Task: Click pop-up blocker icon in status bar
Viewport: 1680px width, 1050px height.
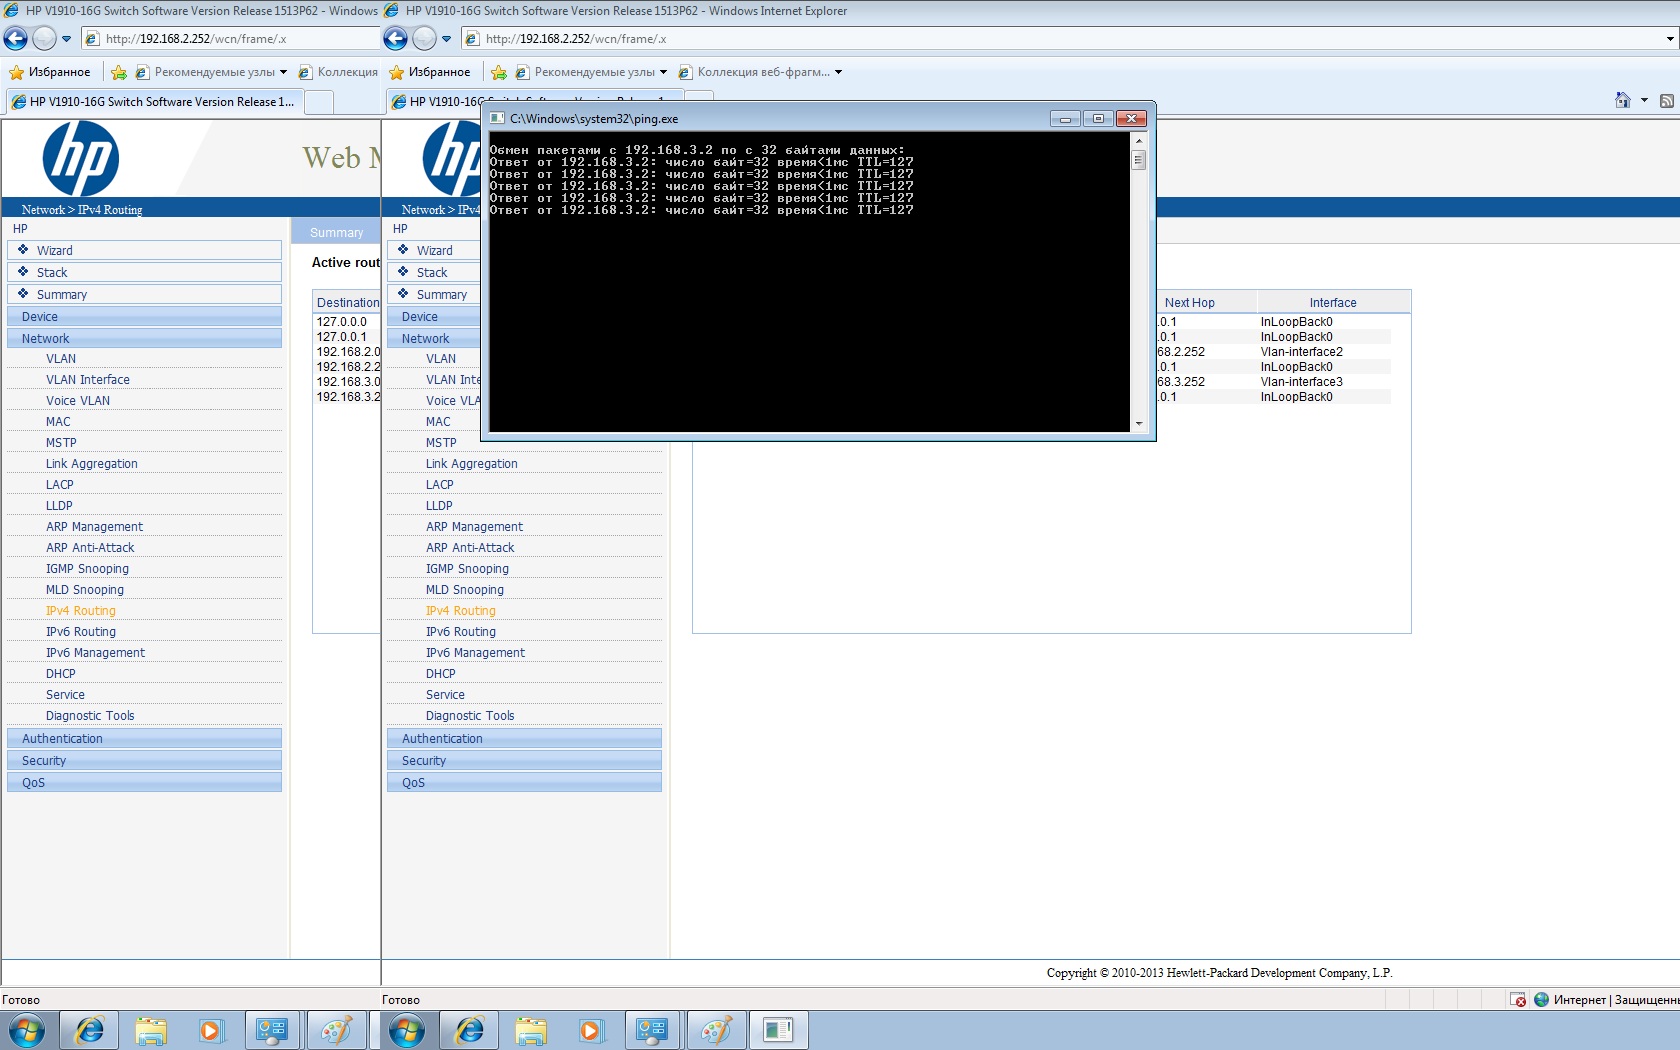Action: tap(1518, 999)
